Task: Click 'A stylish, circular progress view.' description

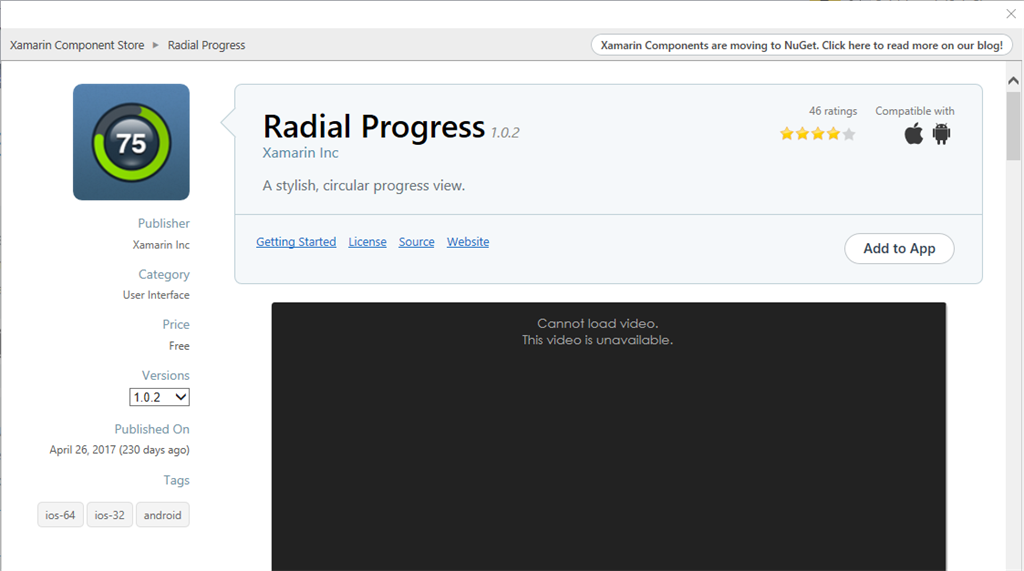Action: tap(364, 186)
